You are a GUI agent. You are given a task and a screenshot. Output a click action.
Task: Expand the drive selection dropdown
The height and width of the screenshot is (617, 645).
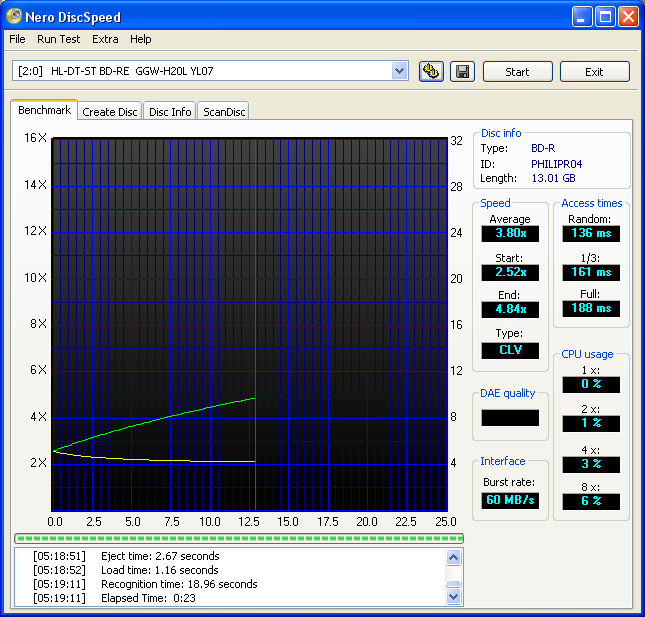coord(399,71)
